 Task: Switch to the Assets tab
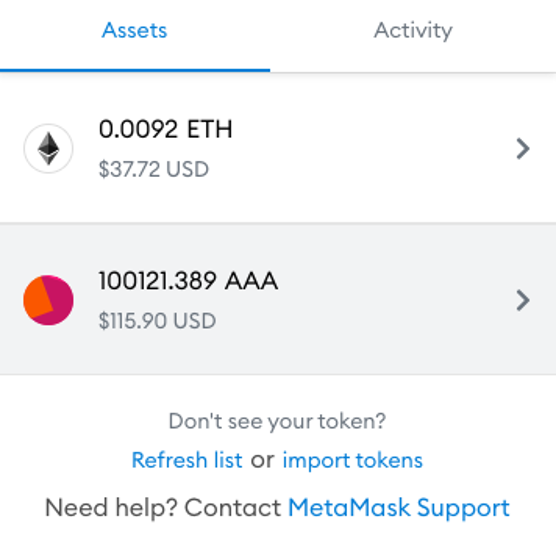point(134,30)
